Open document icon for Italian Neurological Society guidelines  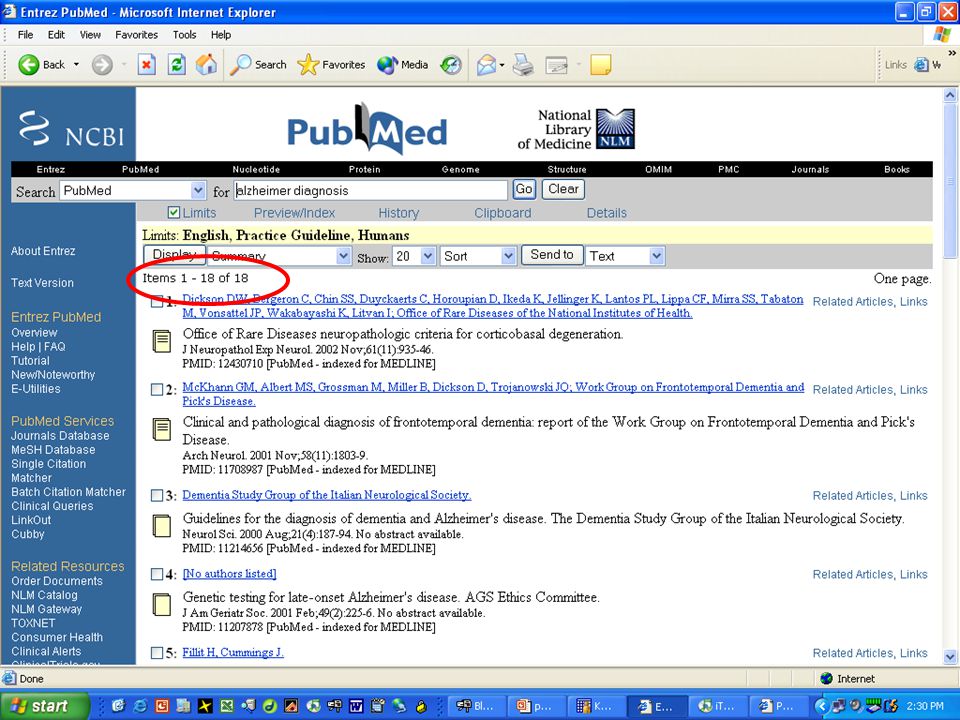pyautogui.click(x=162, y=526)
